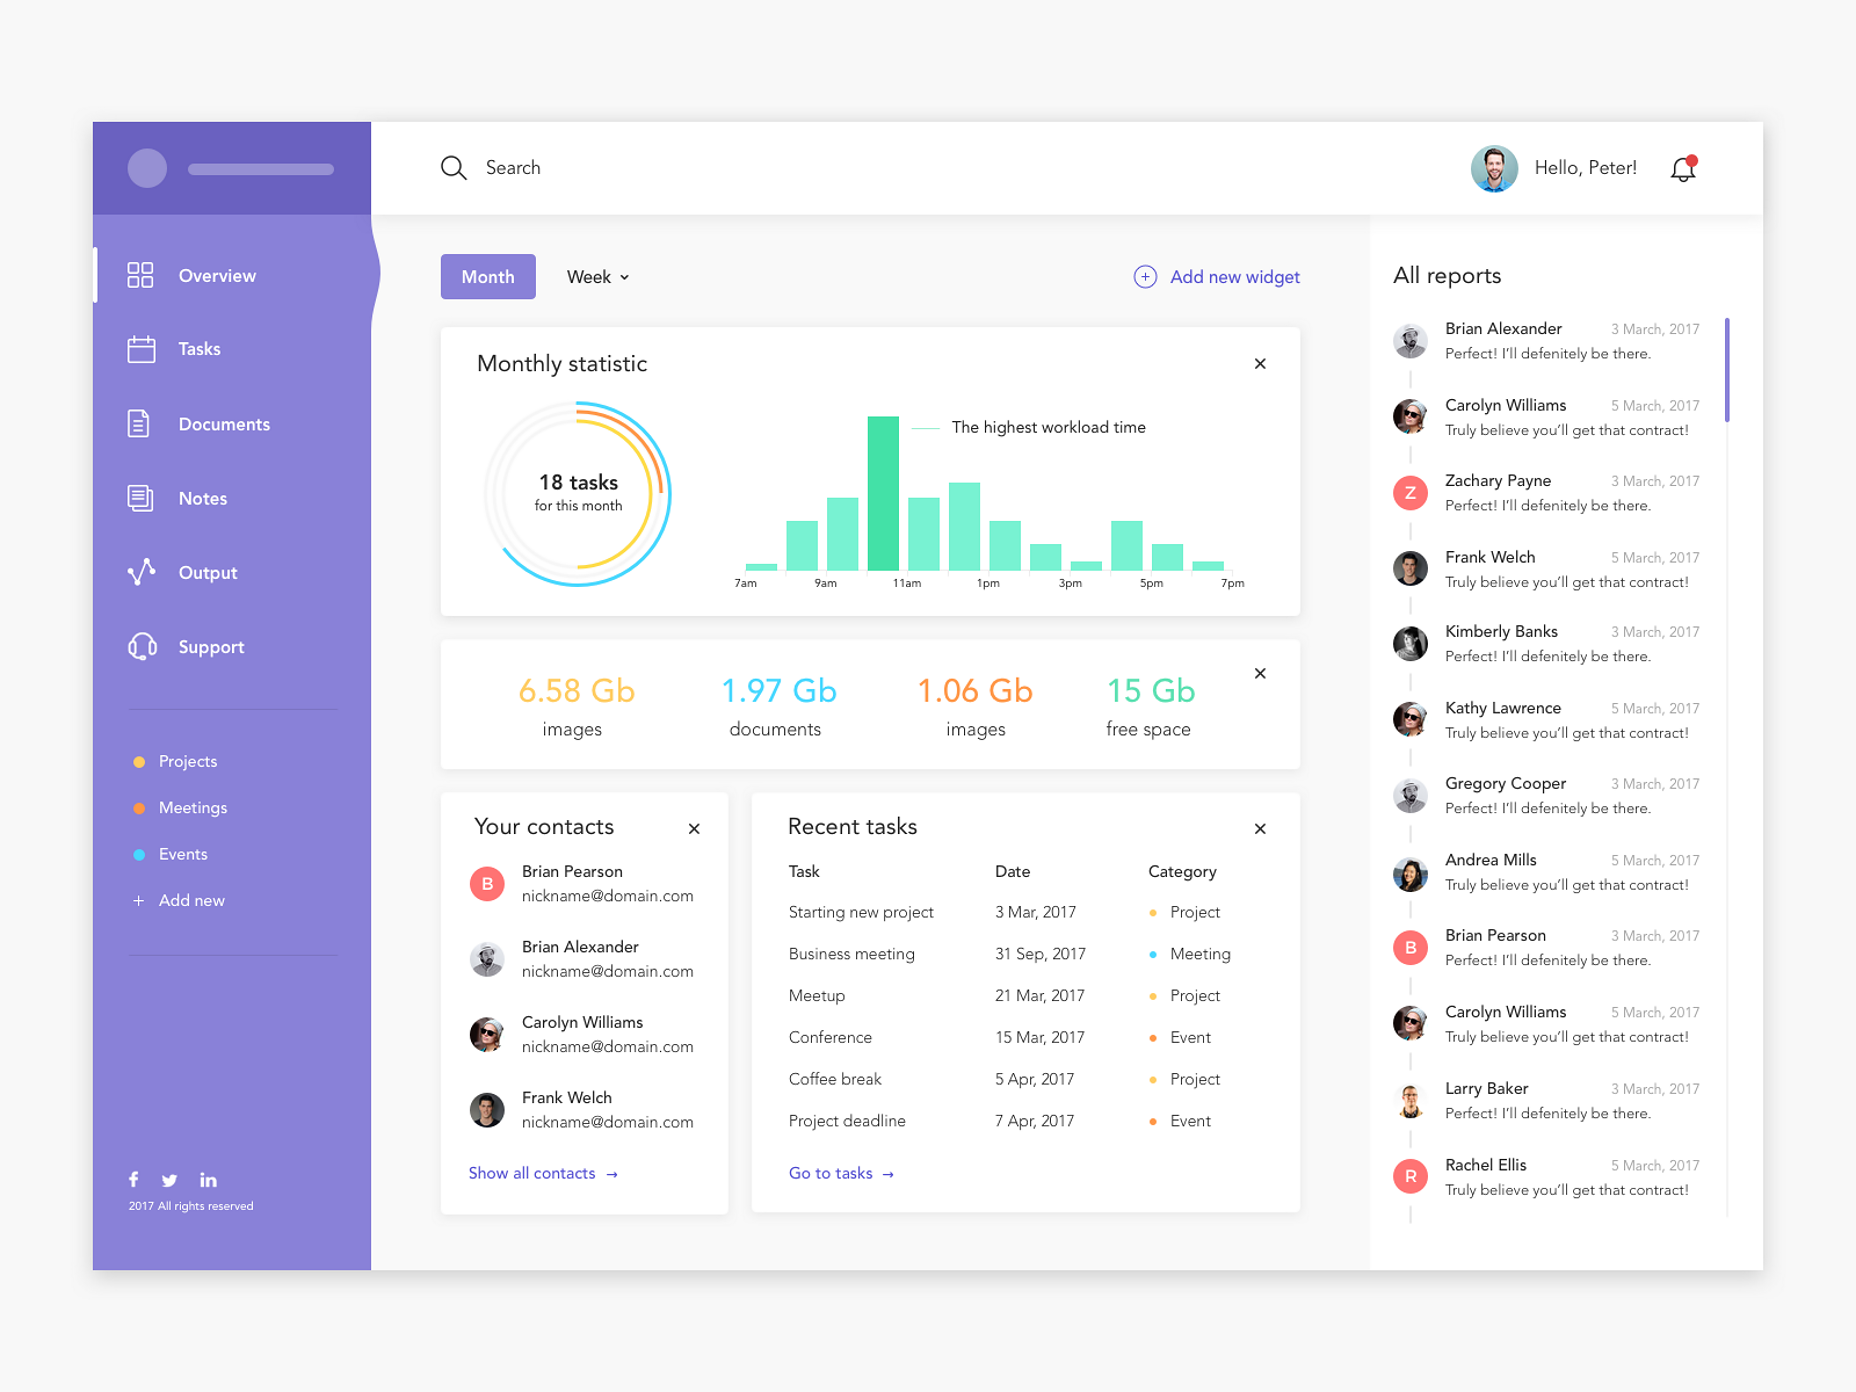The width and height of the screenshot is (1856, 1392).
Task: Close the Your contacts widget
Action: coord(693,828)
